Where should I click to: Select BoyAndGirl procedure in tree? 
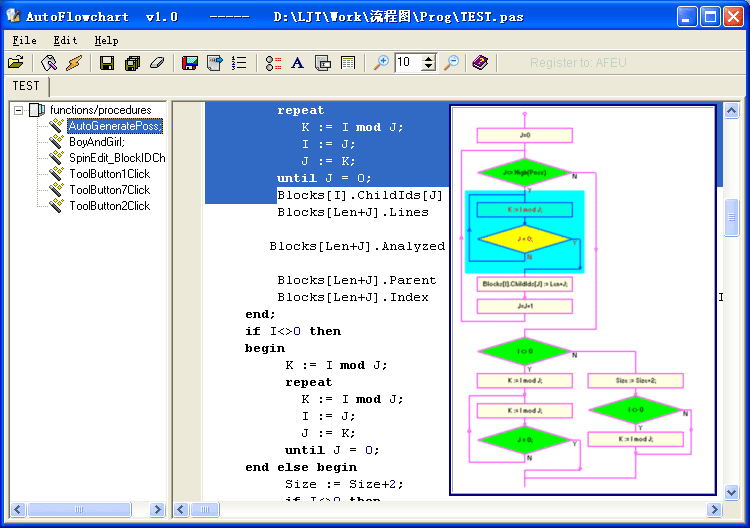97,142
